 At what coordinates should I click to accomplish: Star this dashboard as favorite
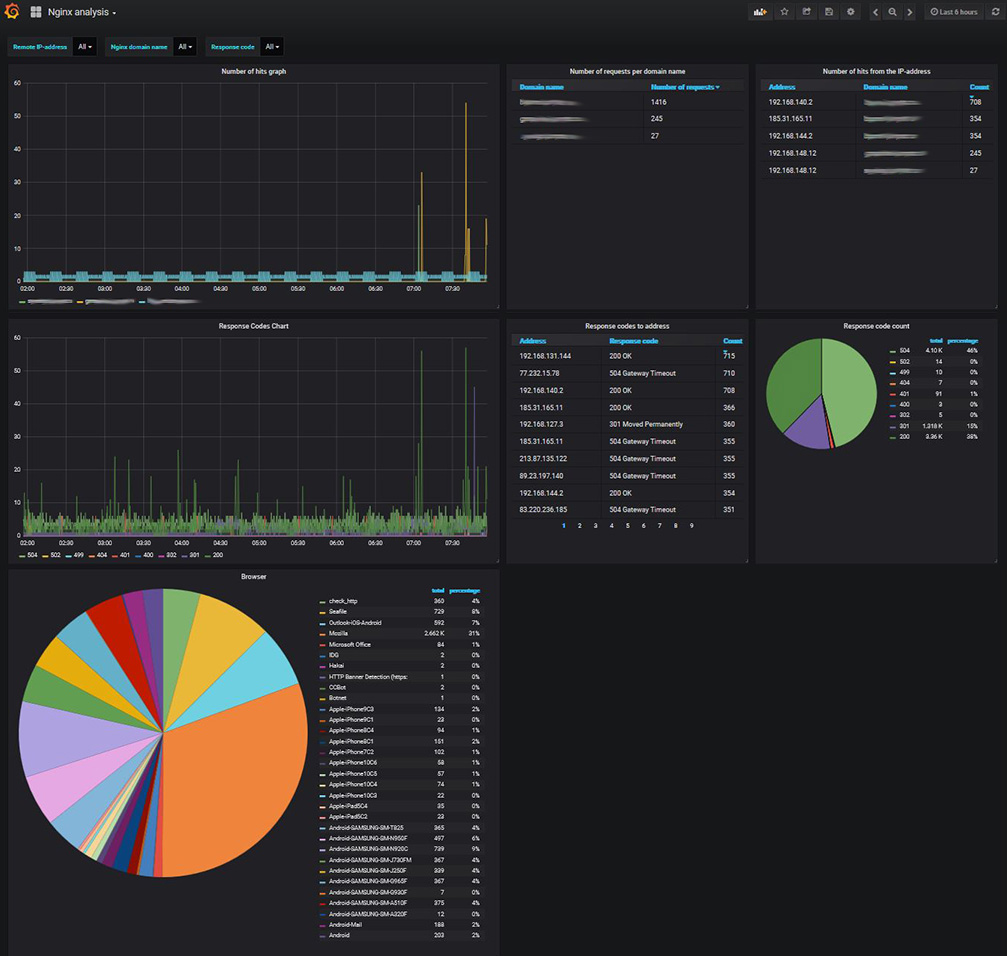point(785,12)
